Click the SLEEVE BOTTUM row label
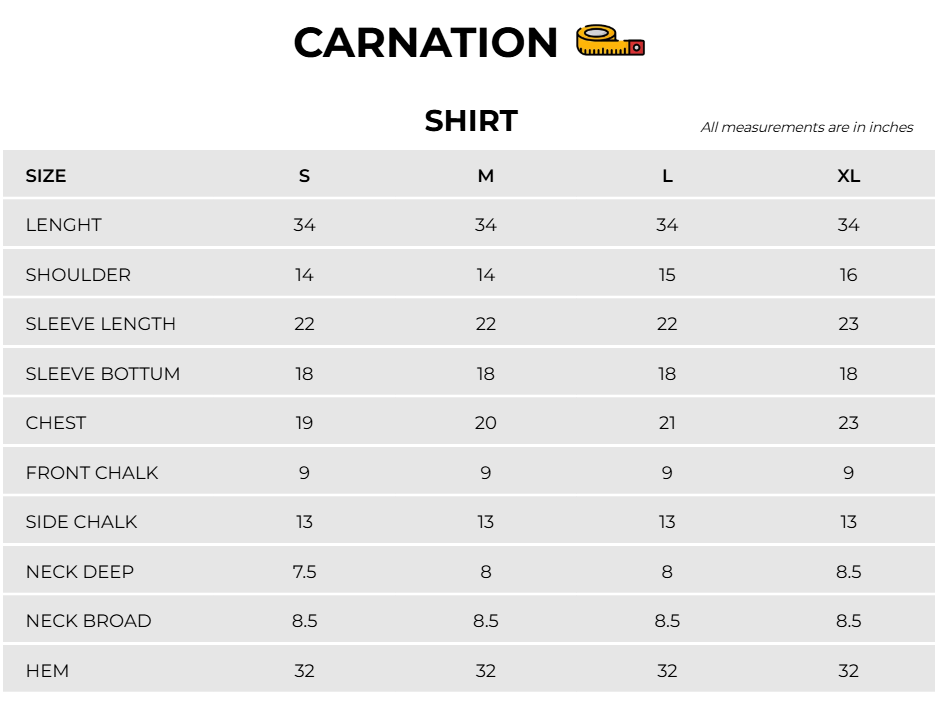 tap(103, 374)
